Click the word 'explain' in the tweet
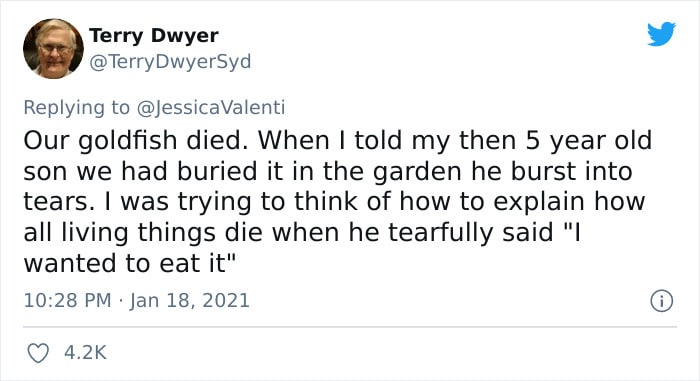700x381 pixels. (x=539, y=203)
